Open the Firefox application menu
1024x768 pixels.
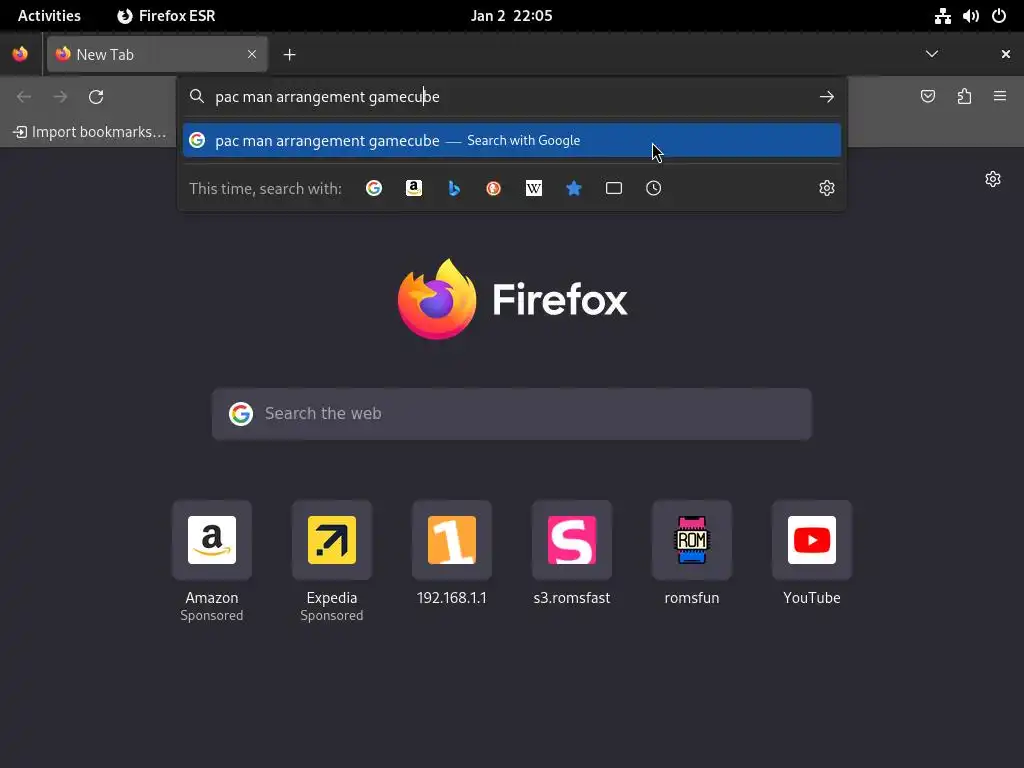click(x=1000, y=96)
